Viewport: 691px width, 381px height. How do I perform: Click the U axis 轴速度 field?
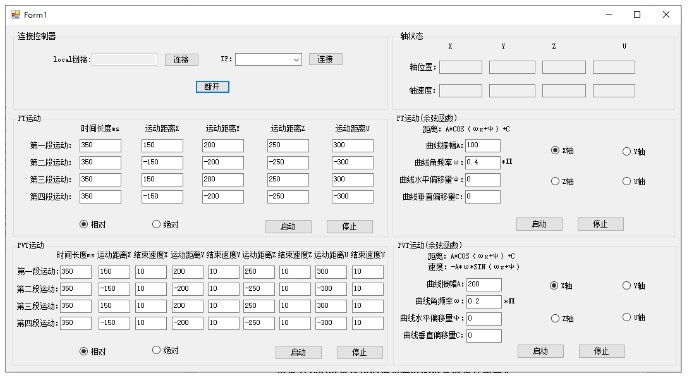point(614,91)
